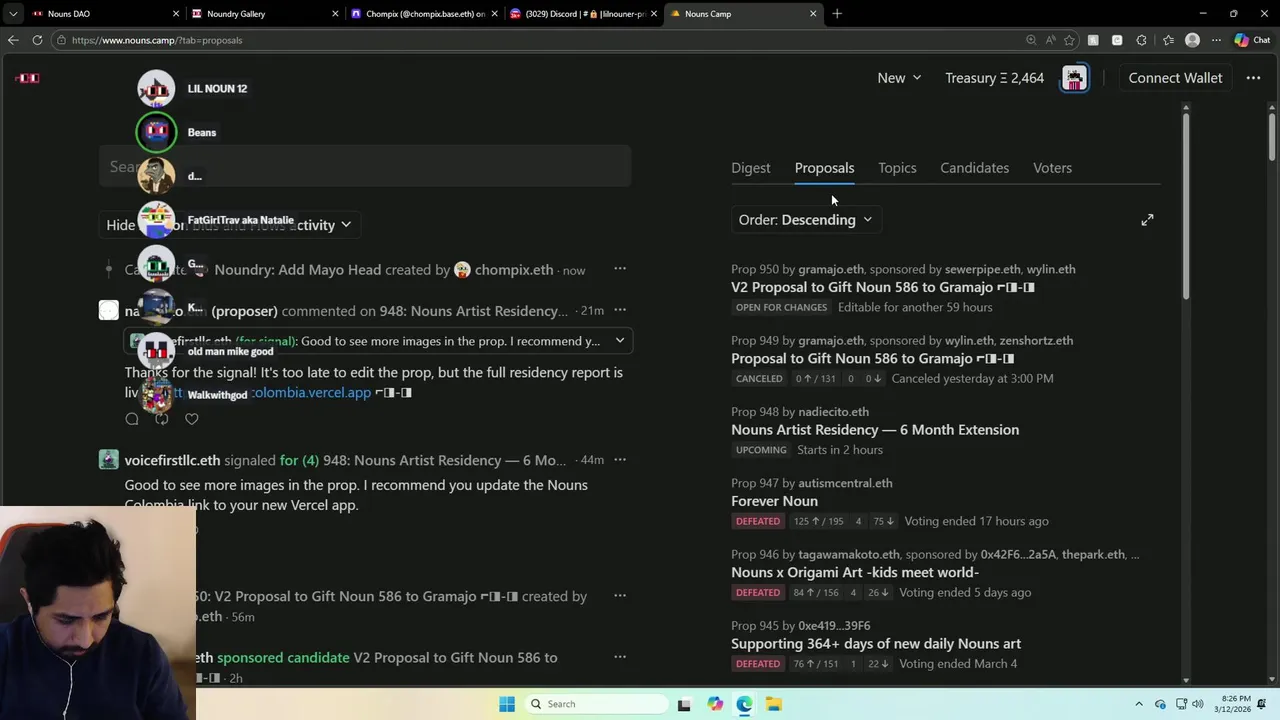The height and width of the screenshot is (720, 1280).
Task: Open browser profile avatar
Action: pyautogui.click(x=1192, y=40)
